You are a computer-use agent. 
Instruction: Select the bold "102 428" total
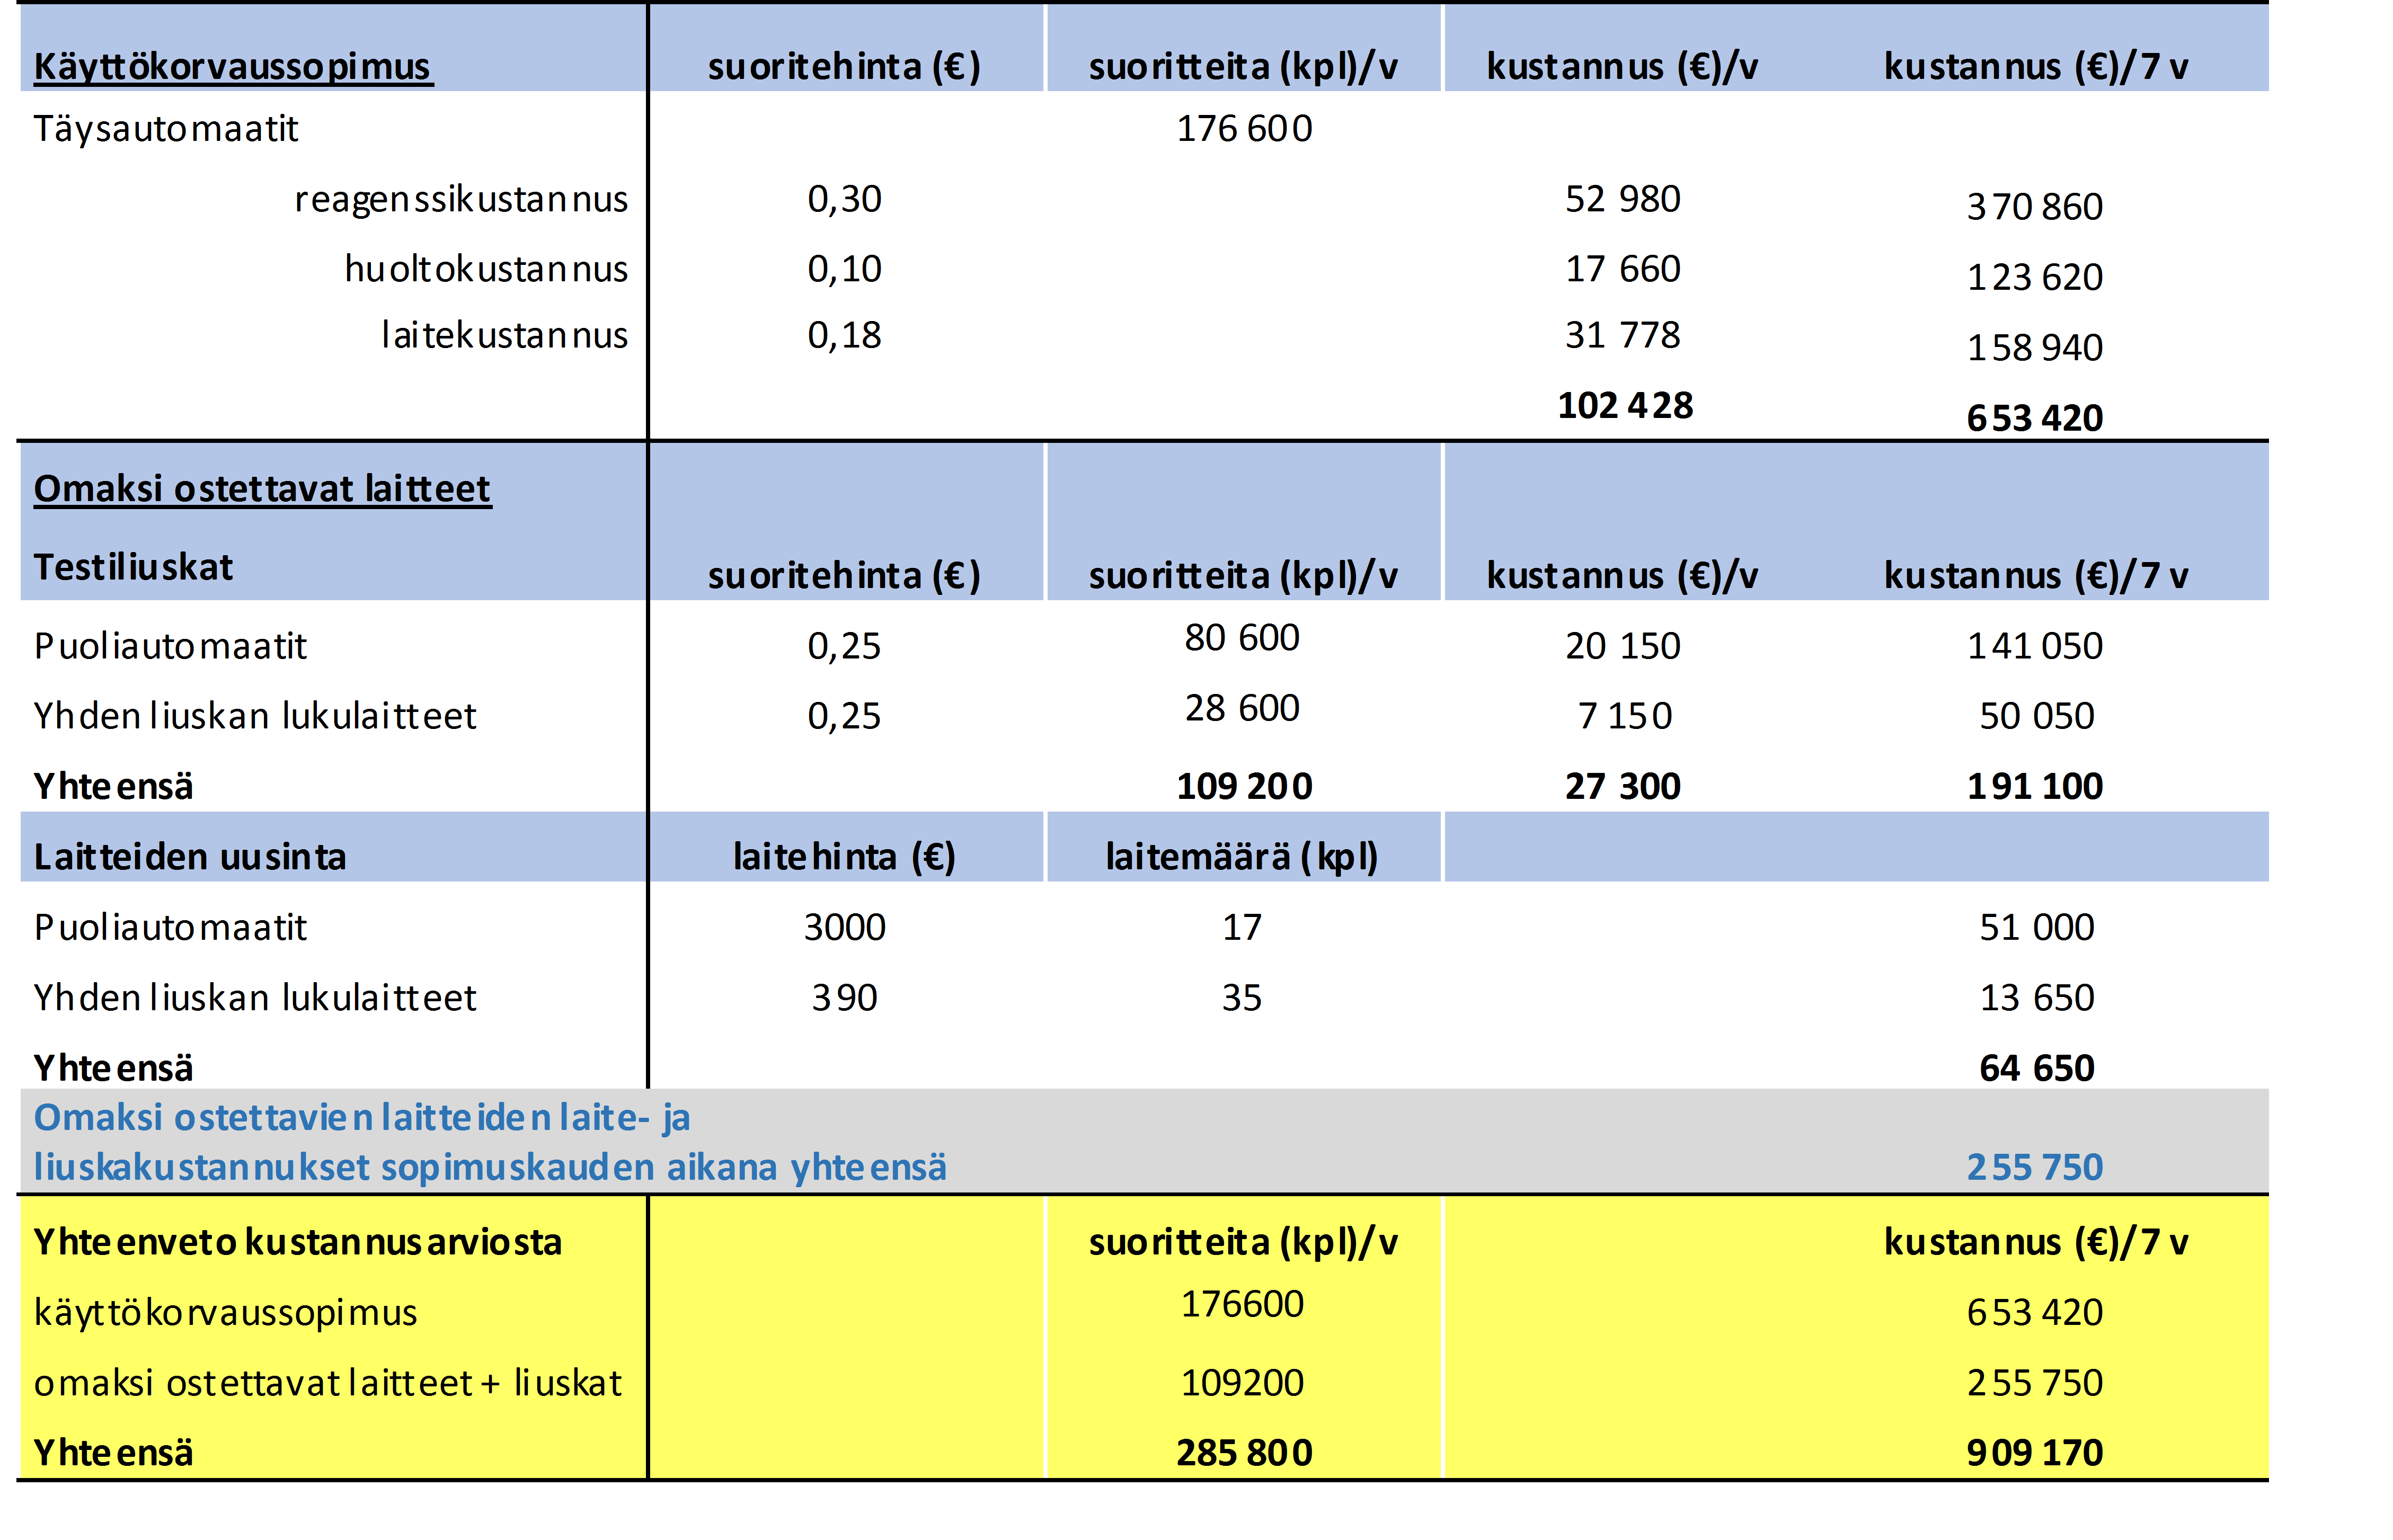(x=1625, y=405)
